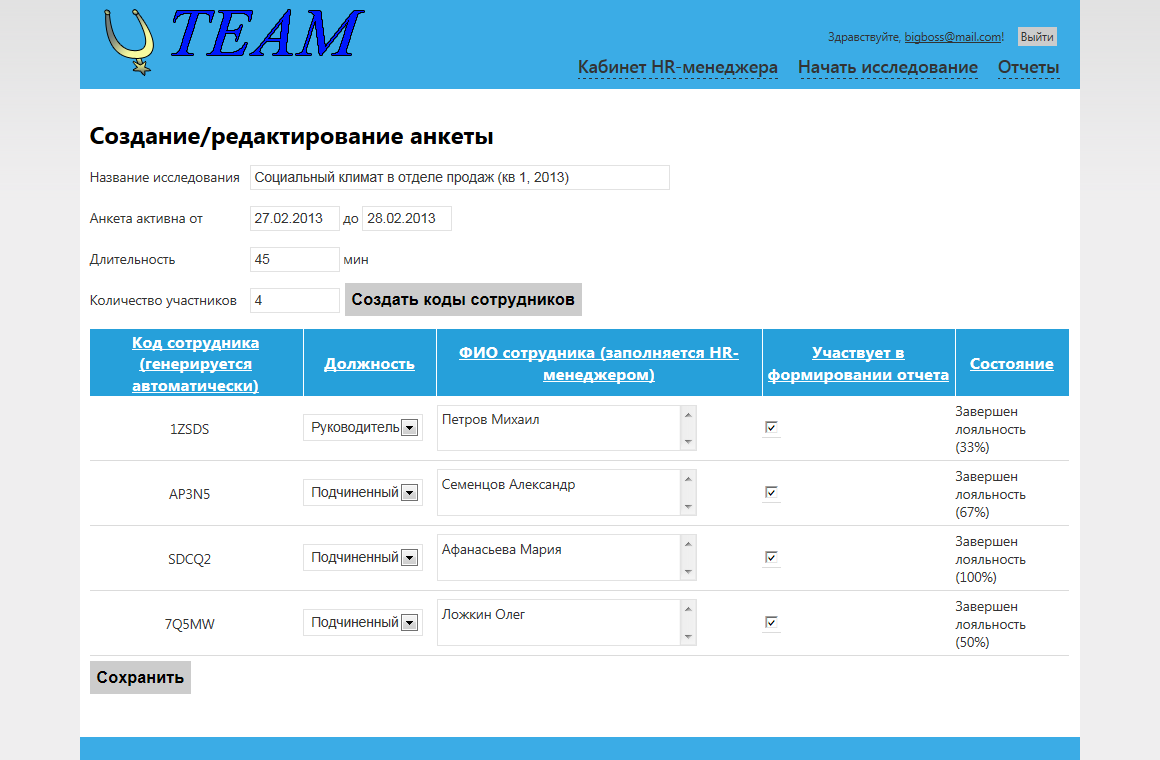
Task: Select the Количество участников value field
Action: tap(294, 299)
